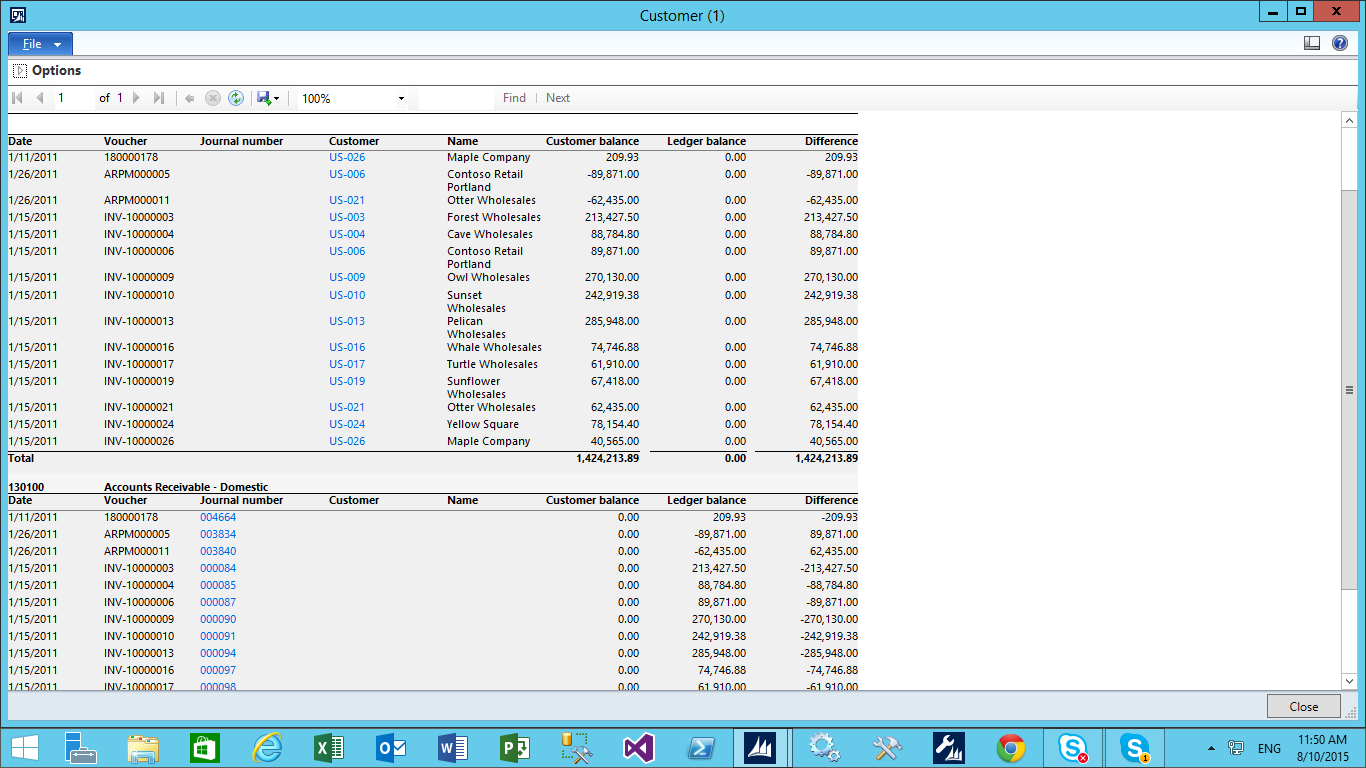
Task: Click scroll up arrow of report
Action: [x=1349, y=120]
